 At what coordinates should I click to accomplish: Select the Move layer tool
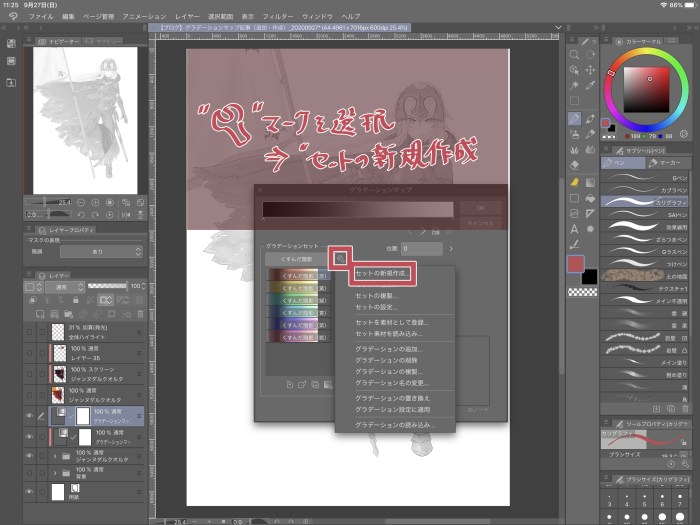(x=590, y=70)
